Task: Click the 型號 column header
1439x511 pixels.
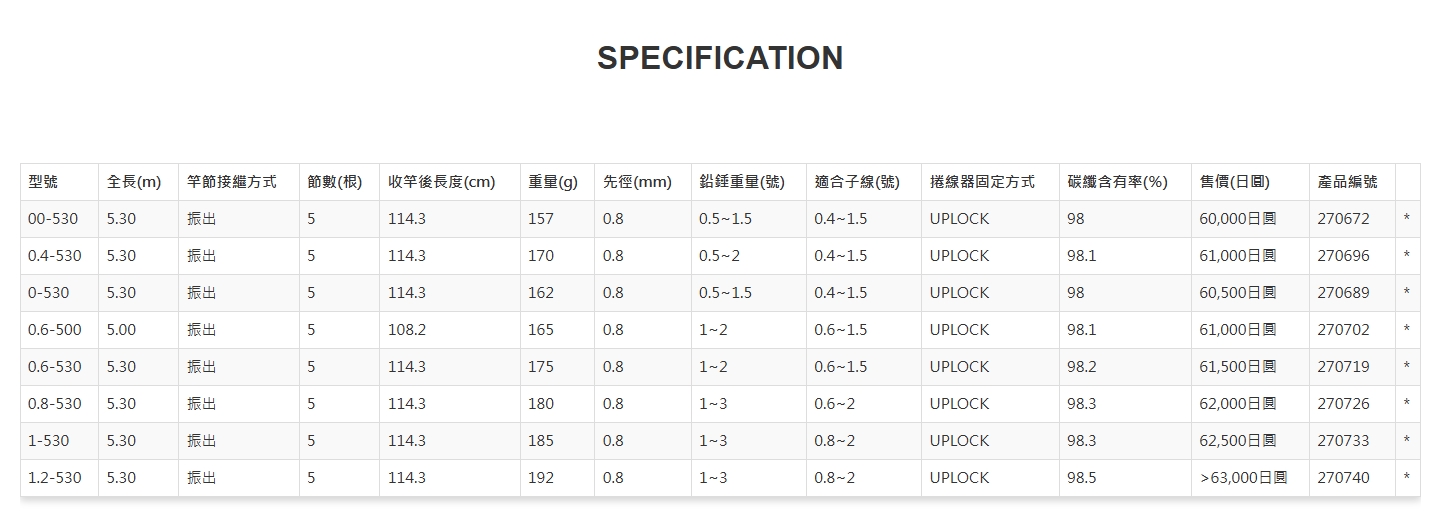Action: [44, 182]
